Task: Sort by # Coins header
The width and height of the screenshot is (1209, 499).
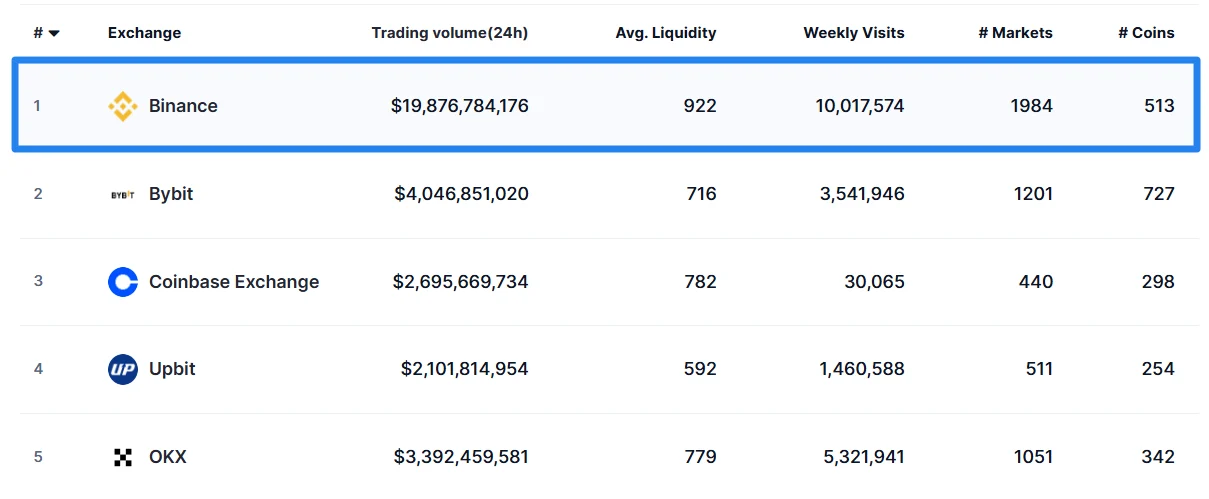Action: coord(1147,33)
